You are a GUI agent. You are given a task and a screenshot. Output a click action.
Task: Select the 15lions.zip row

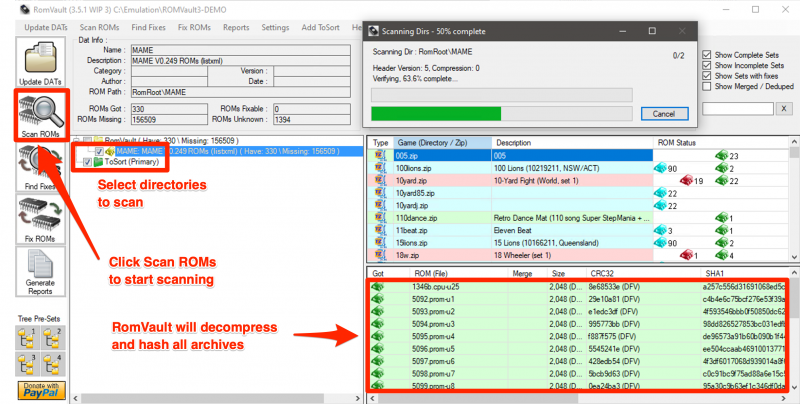click(578, 243)
